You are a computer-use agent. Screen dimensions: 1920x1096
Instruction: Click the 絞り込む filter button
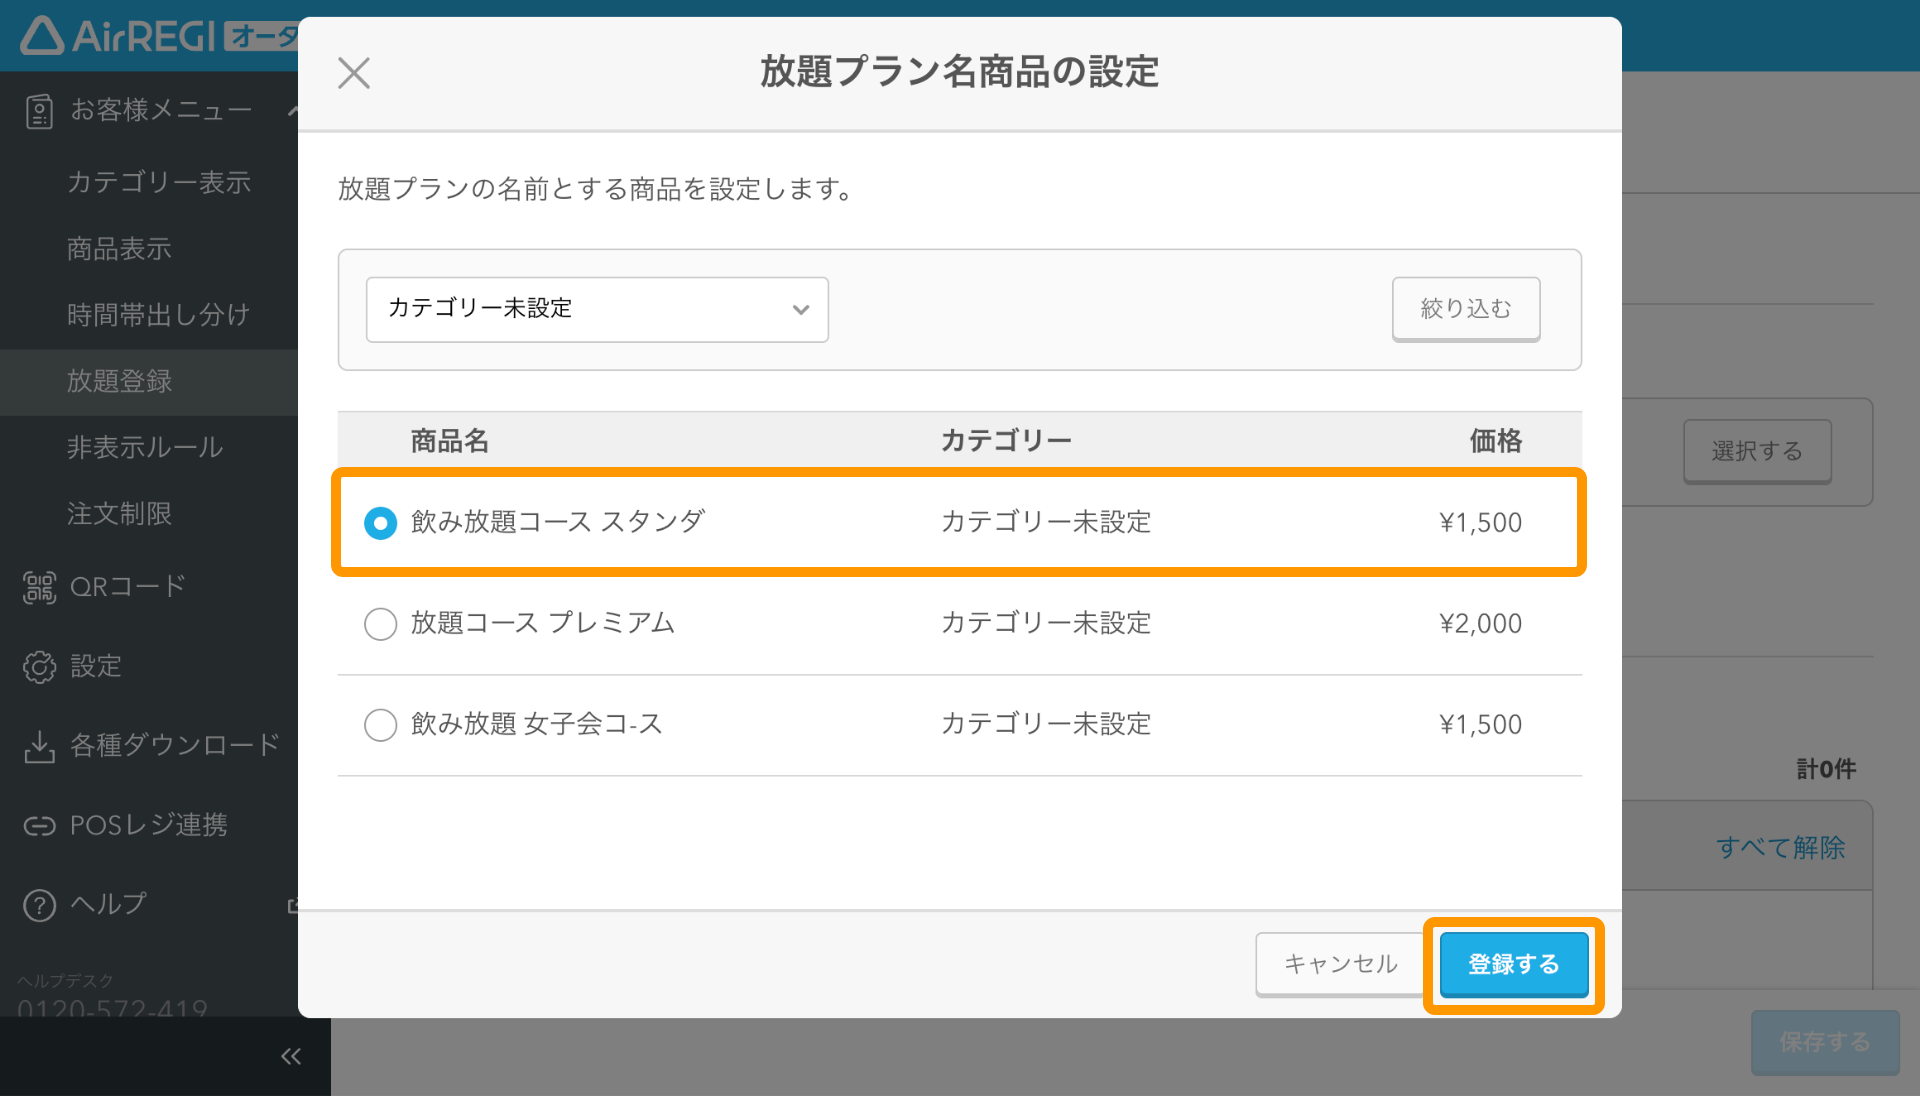(x=1466, y=309)
